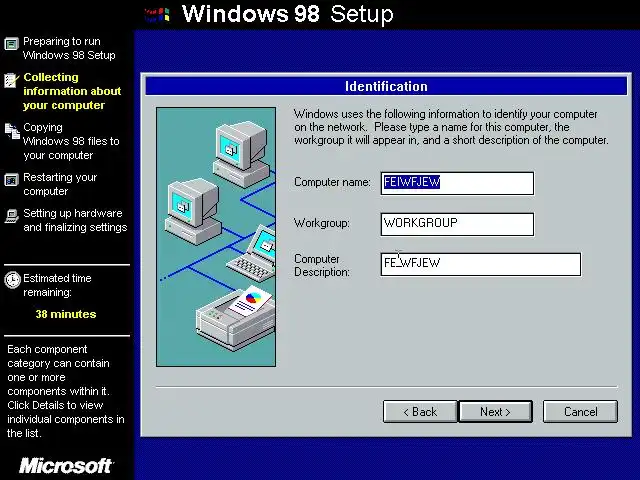Click the 'Computer name:' label
Image resolution: width=640 pixels, height=480 pixels.
[x=332, y=182]
